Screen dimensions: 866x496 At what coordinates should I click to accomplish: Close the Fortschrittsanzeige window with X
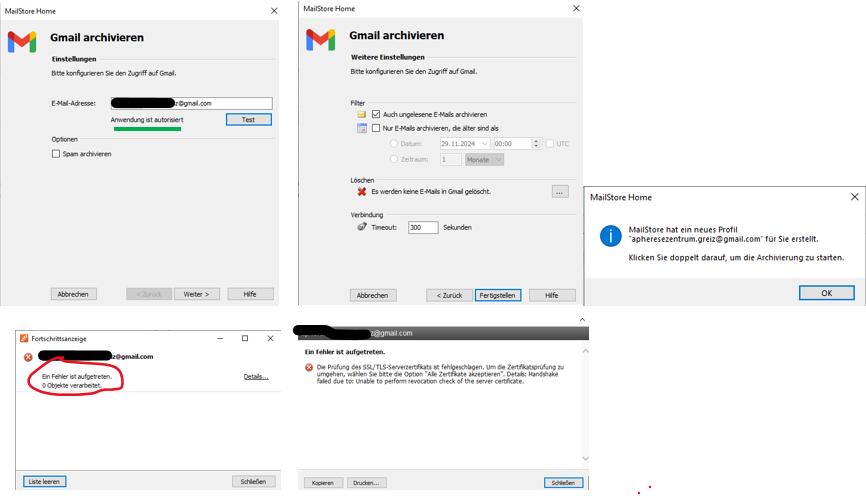pyautogui.click(x=270, y=339)
